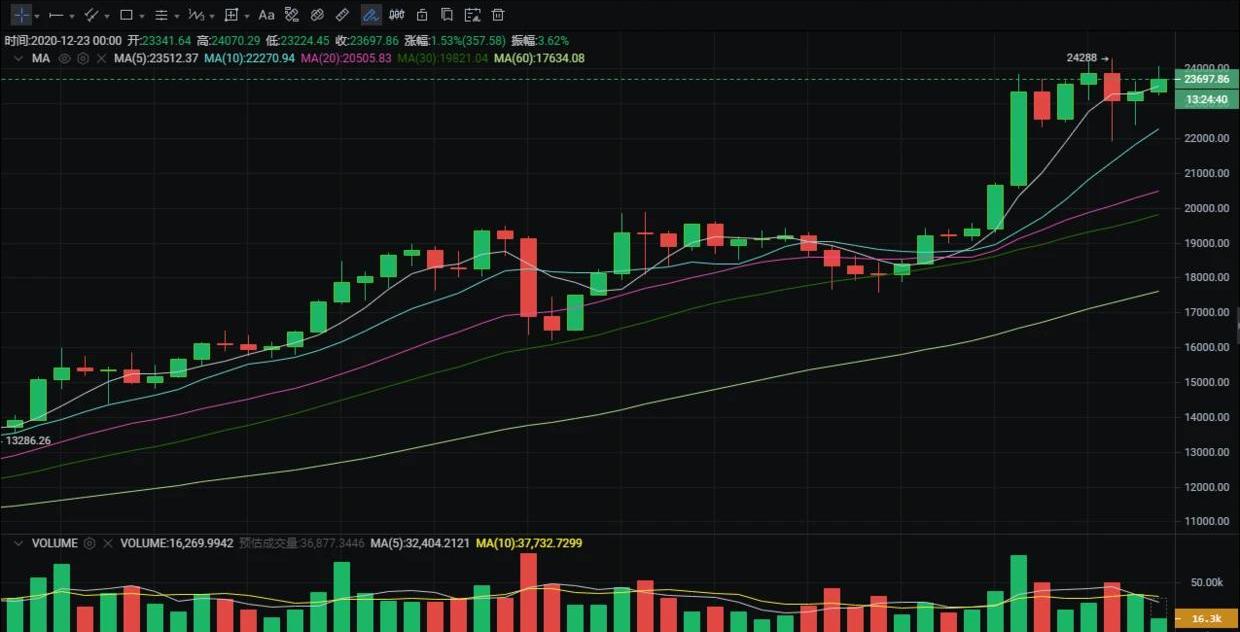Click the lock drawings icon
The width and height of the screenshot is (1240, 632).
[422, 15]
